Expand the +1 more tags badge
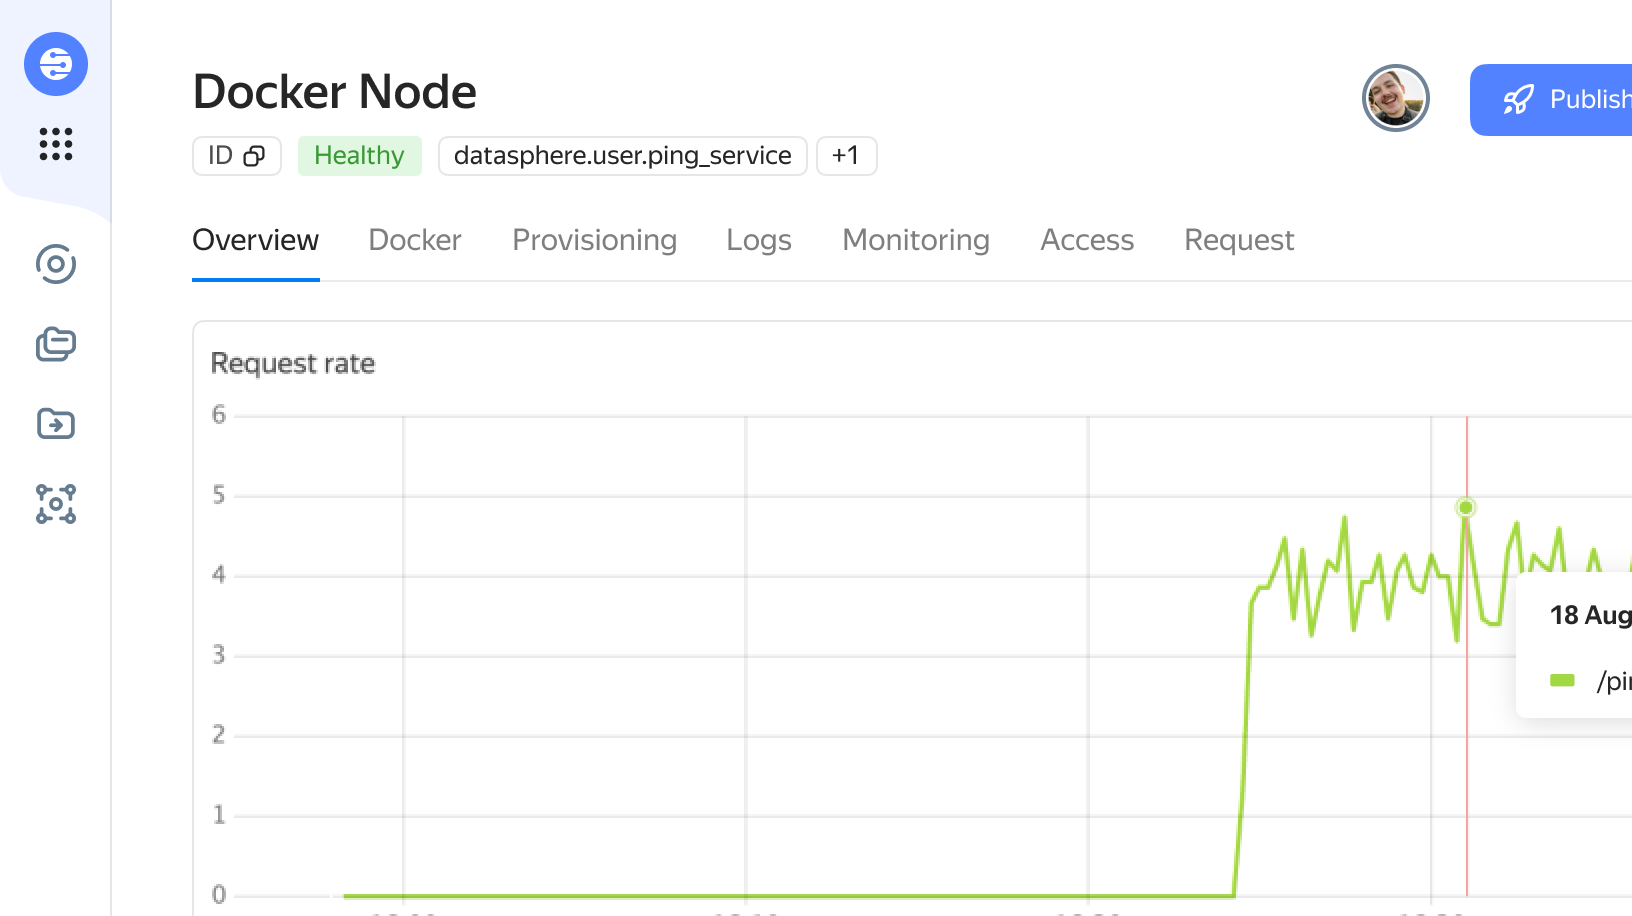 pyautogui.click(x=846, y=156)
